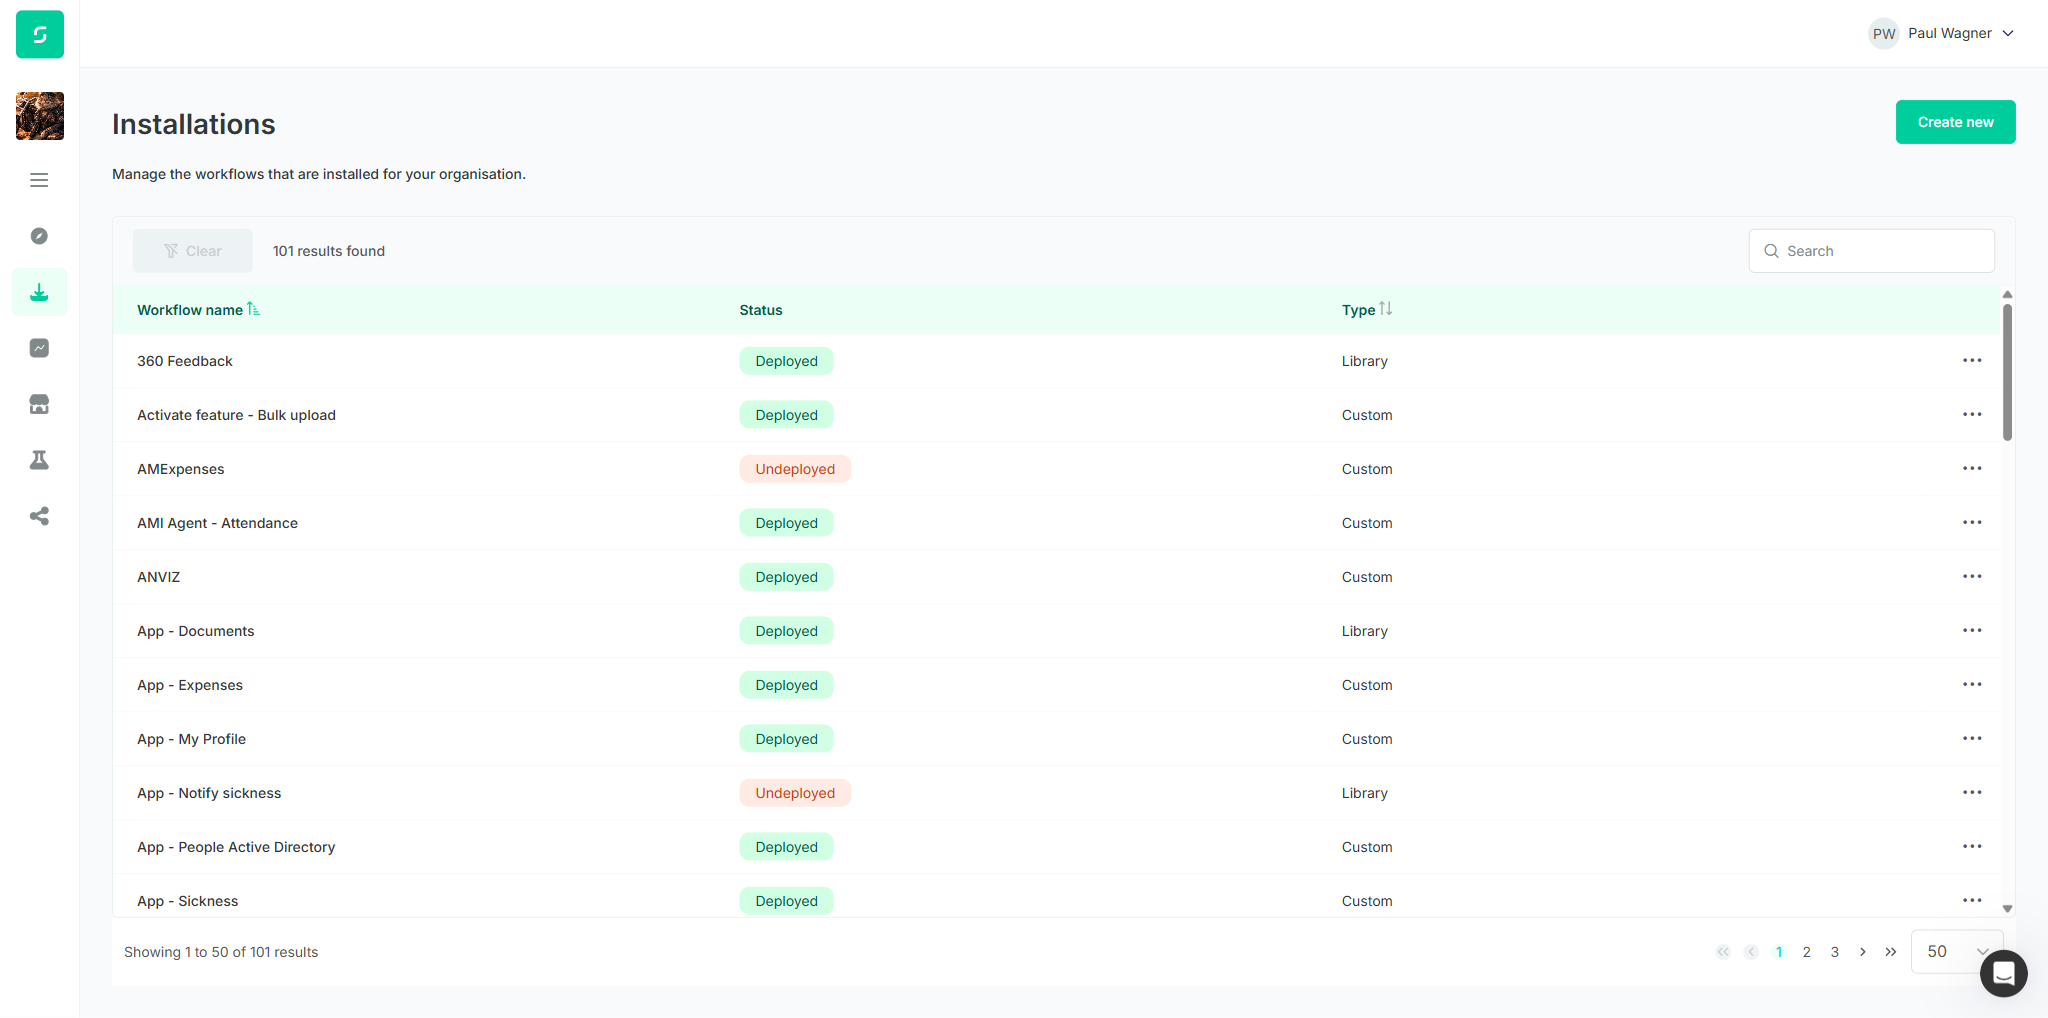Open actions menu for AMI Agent - Attendance
The height and width of the screenshot is (1018, 2048).
click(x=1972, y=523)
